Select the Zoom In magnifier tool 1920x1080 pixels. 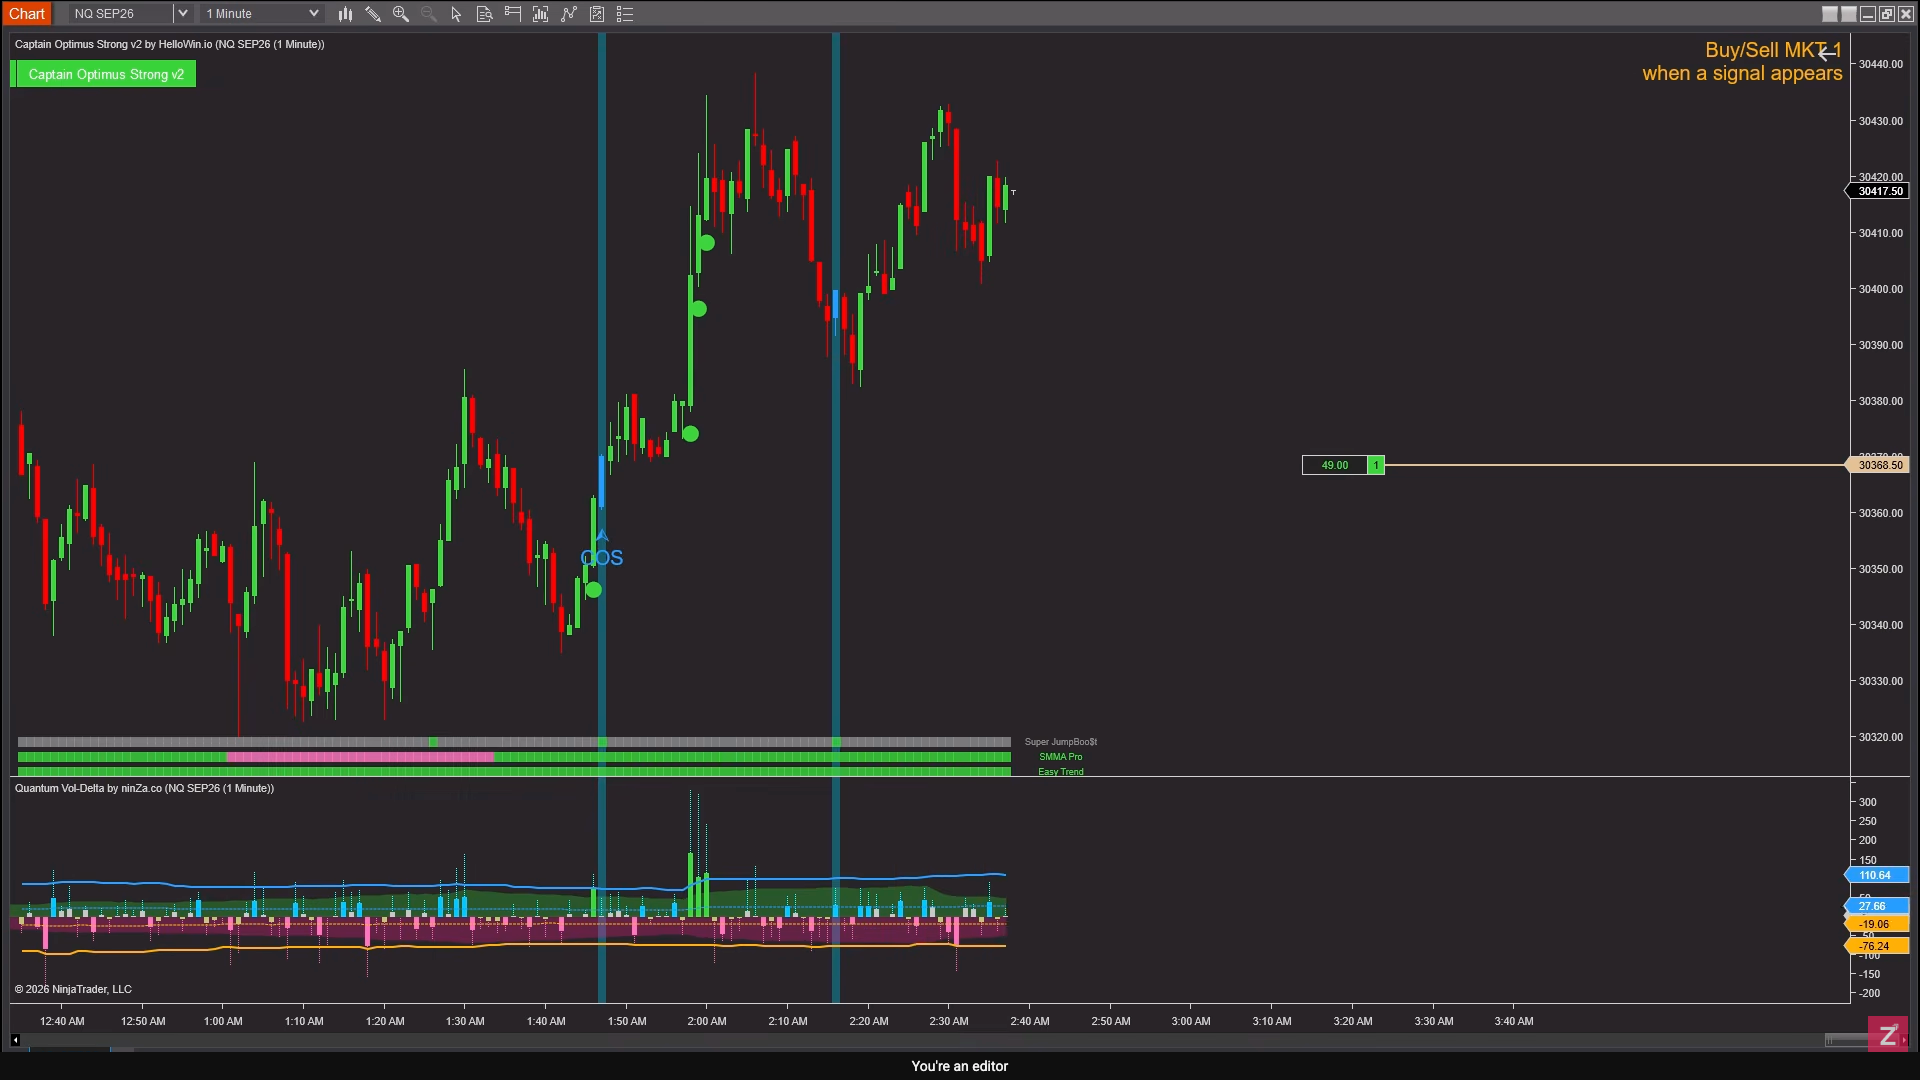pyautogui.click(x=401, y=14)
